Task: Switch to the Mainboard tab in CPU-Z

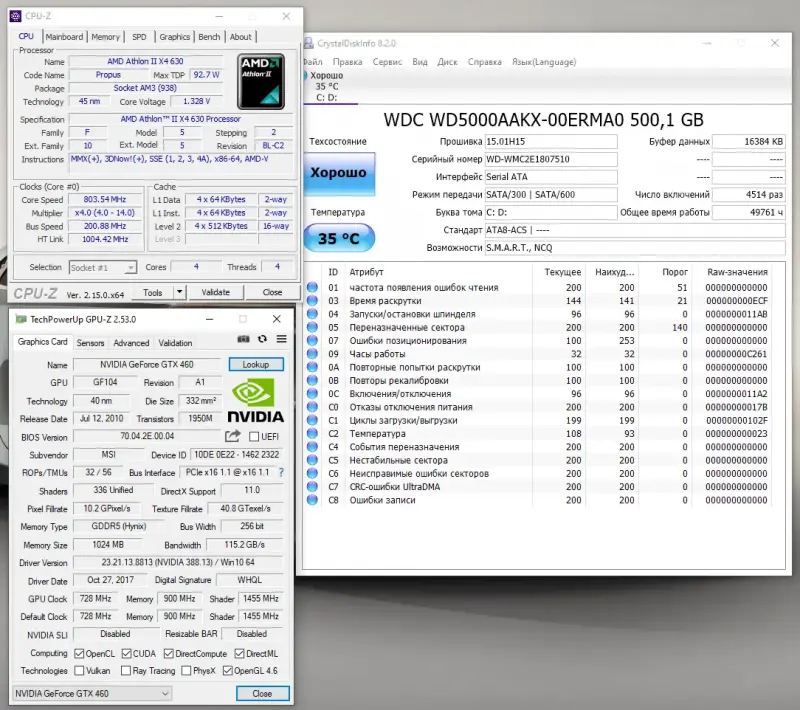Action: pos(64,37)
